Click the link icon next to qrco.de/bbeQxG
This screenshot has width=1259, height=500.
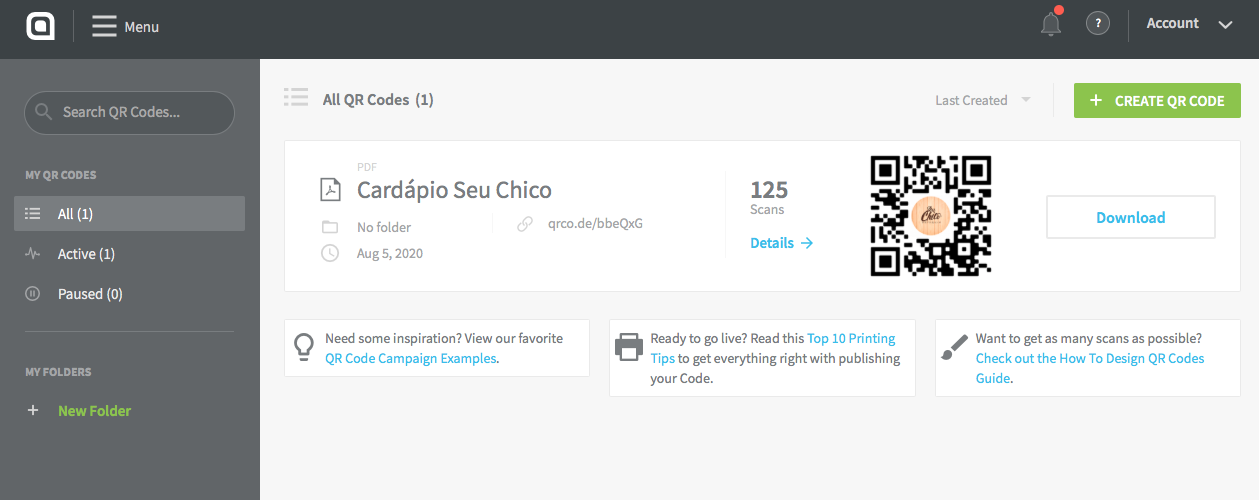pos(524,224)
